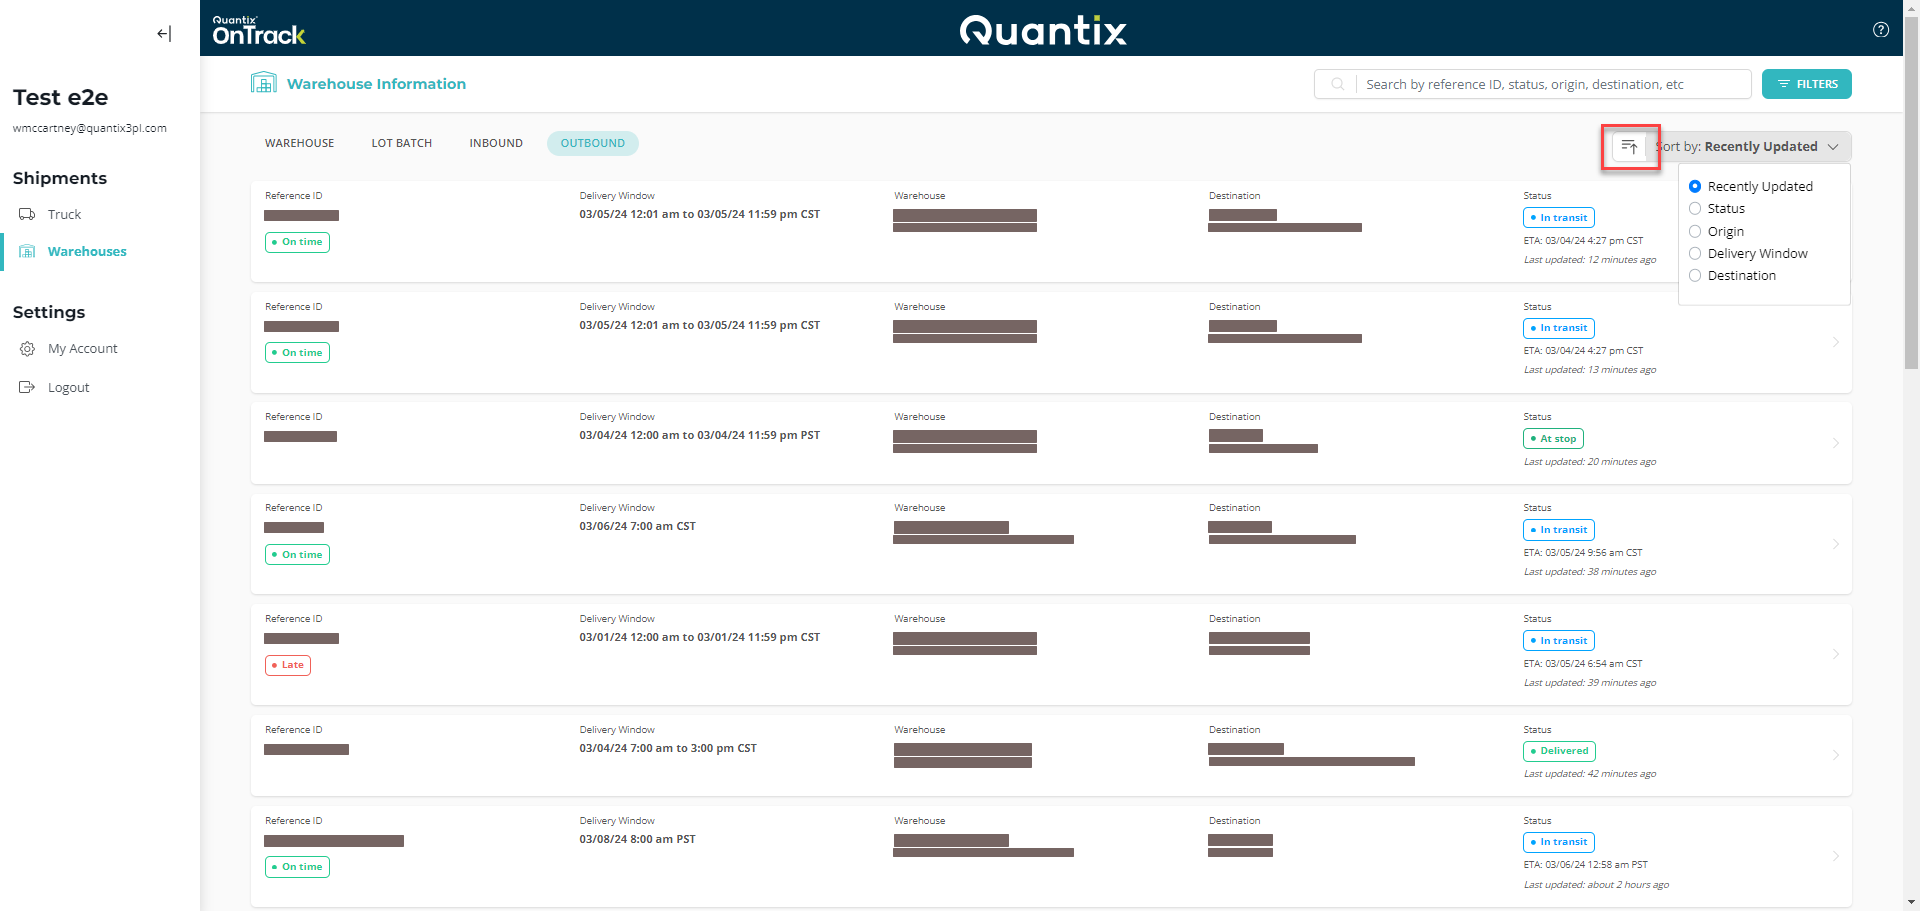Collapse the sidebar with the arrow icon
Screen dimensions: 1920x911
164,34
